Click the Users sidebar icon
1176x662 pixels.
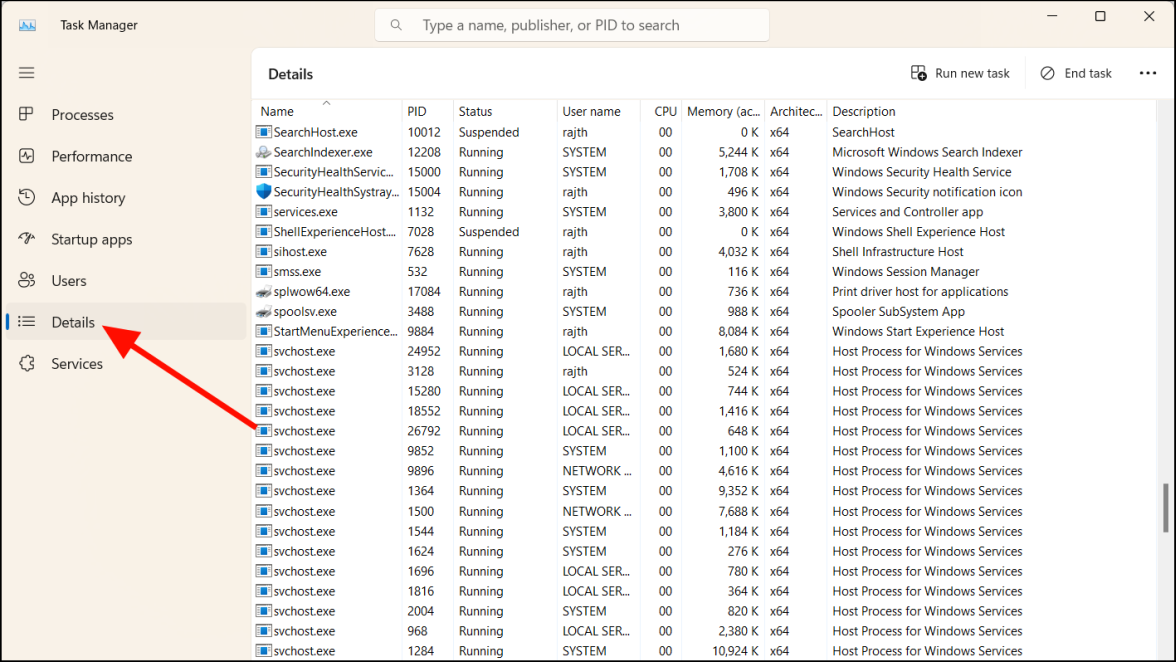27,281
